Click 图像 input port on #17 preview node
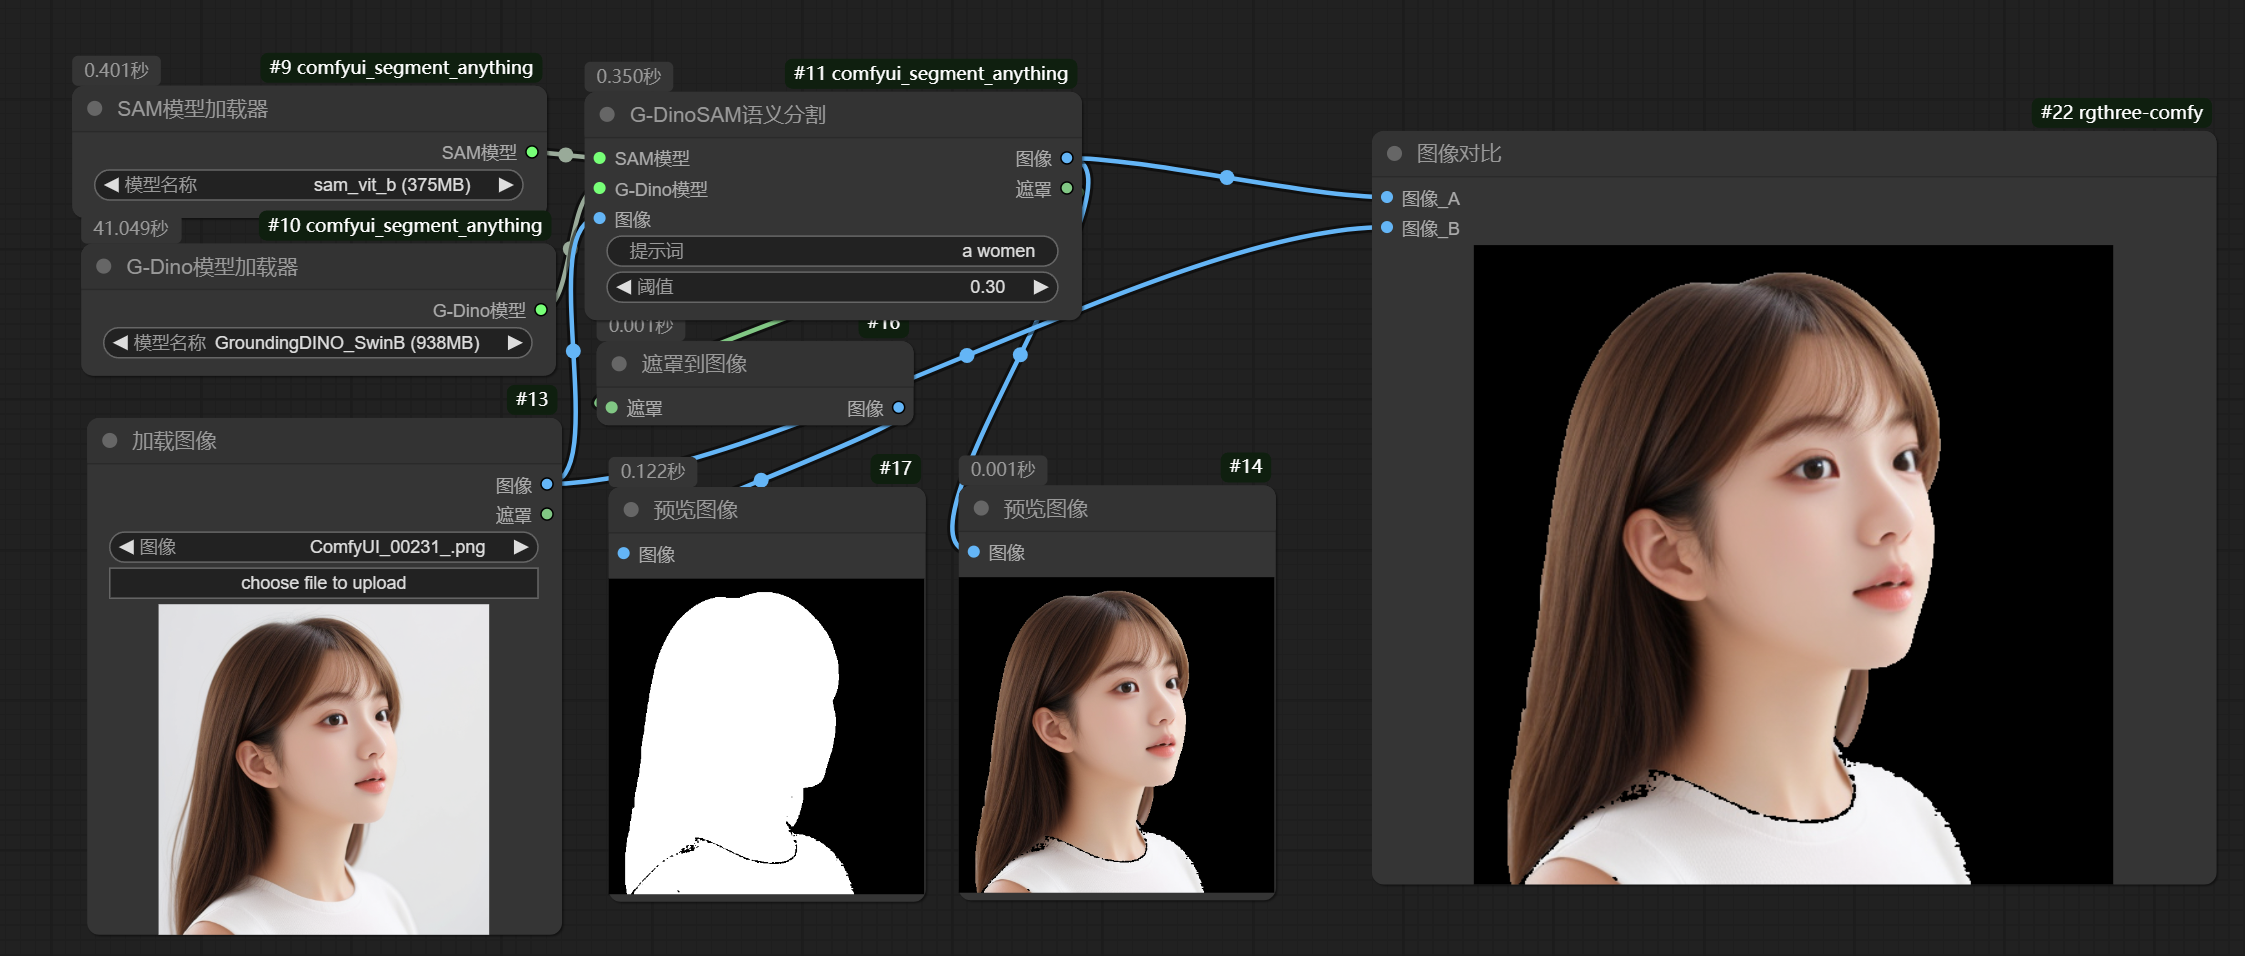 624,553
